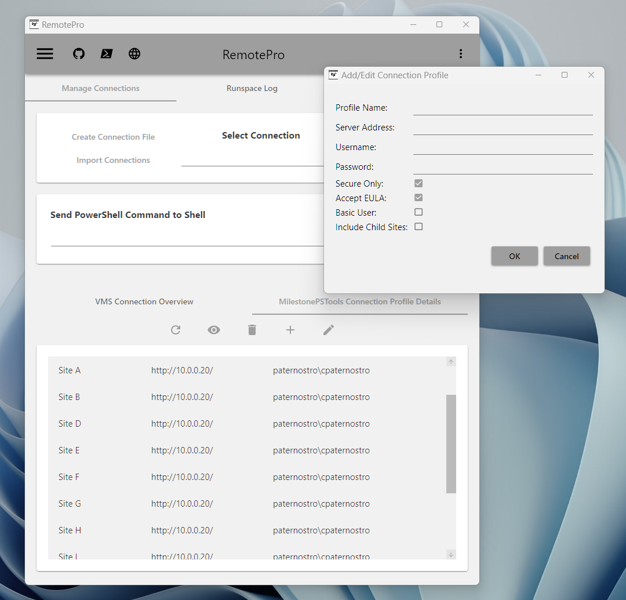Open the hamburger menu in RemotePro

45,53
